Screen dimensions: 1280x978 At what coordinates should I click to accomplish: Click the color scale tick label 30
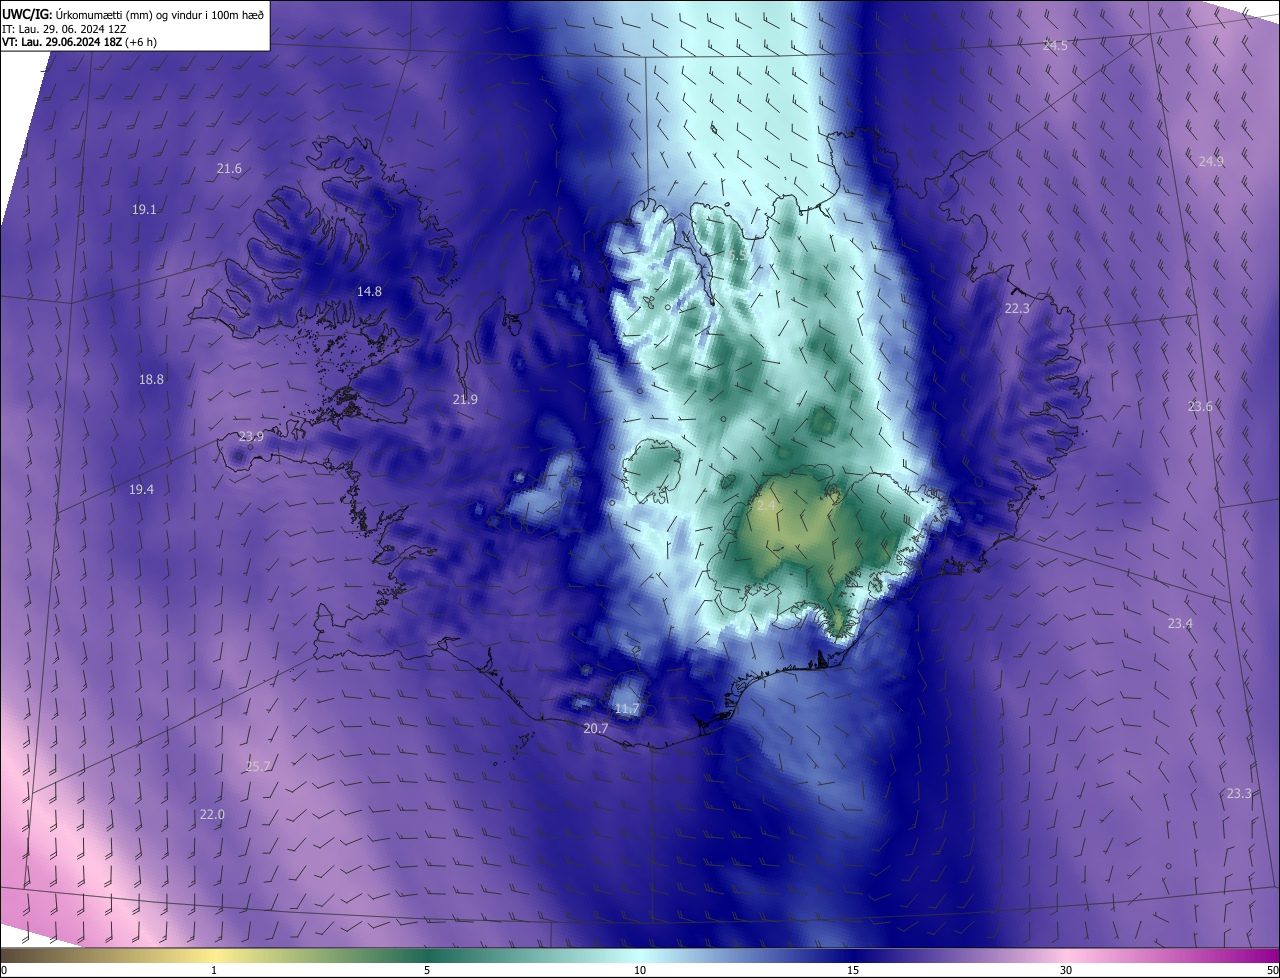point(1066,970)
